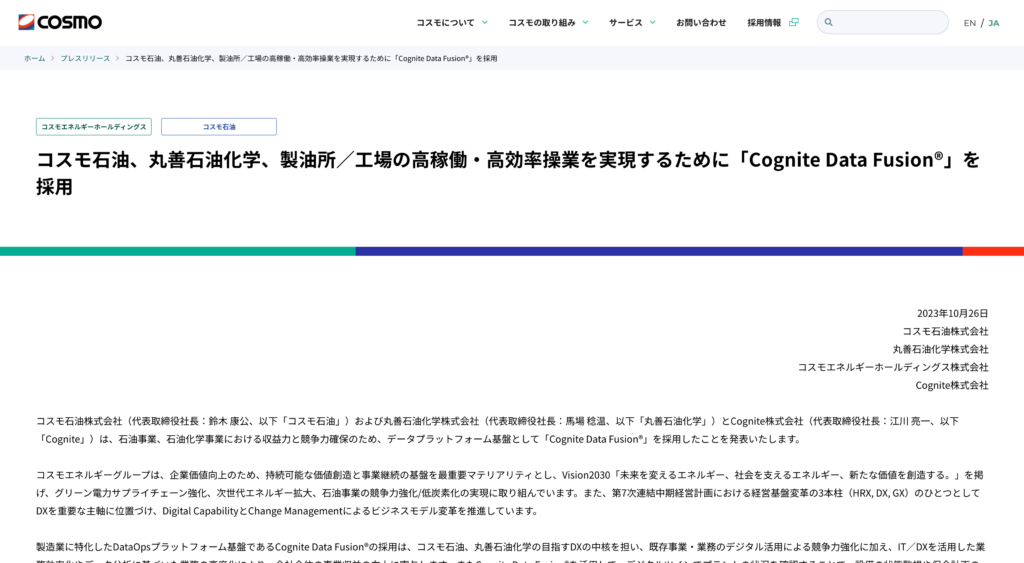The width and height of the screenshot is (1024, 563).
Task: Click the external link icon beside 採用情報
Action: pyautogui.click(x=793, y=22)
